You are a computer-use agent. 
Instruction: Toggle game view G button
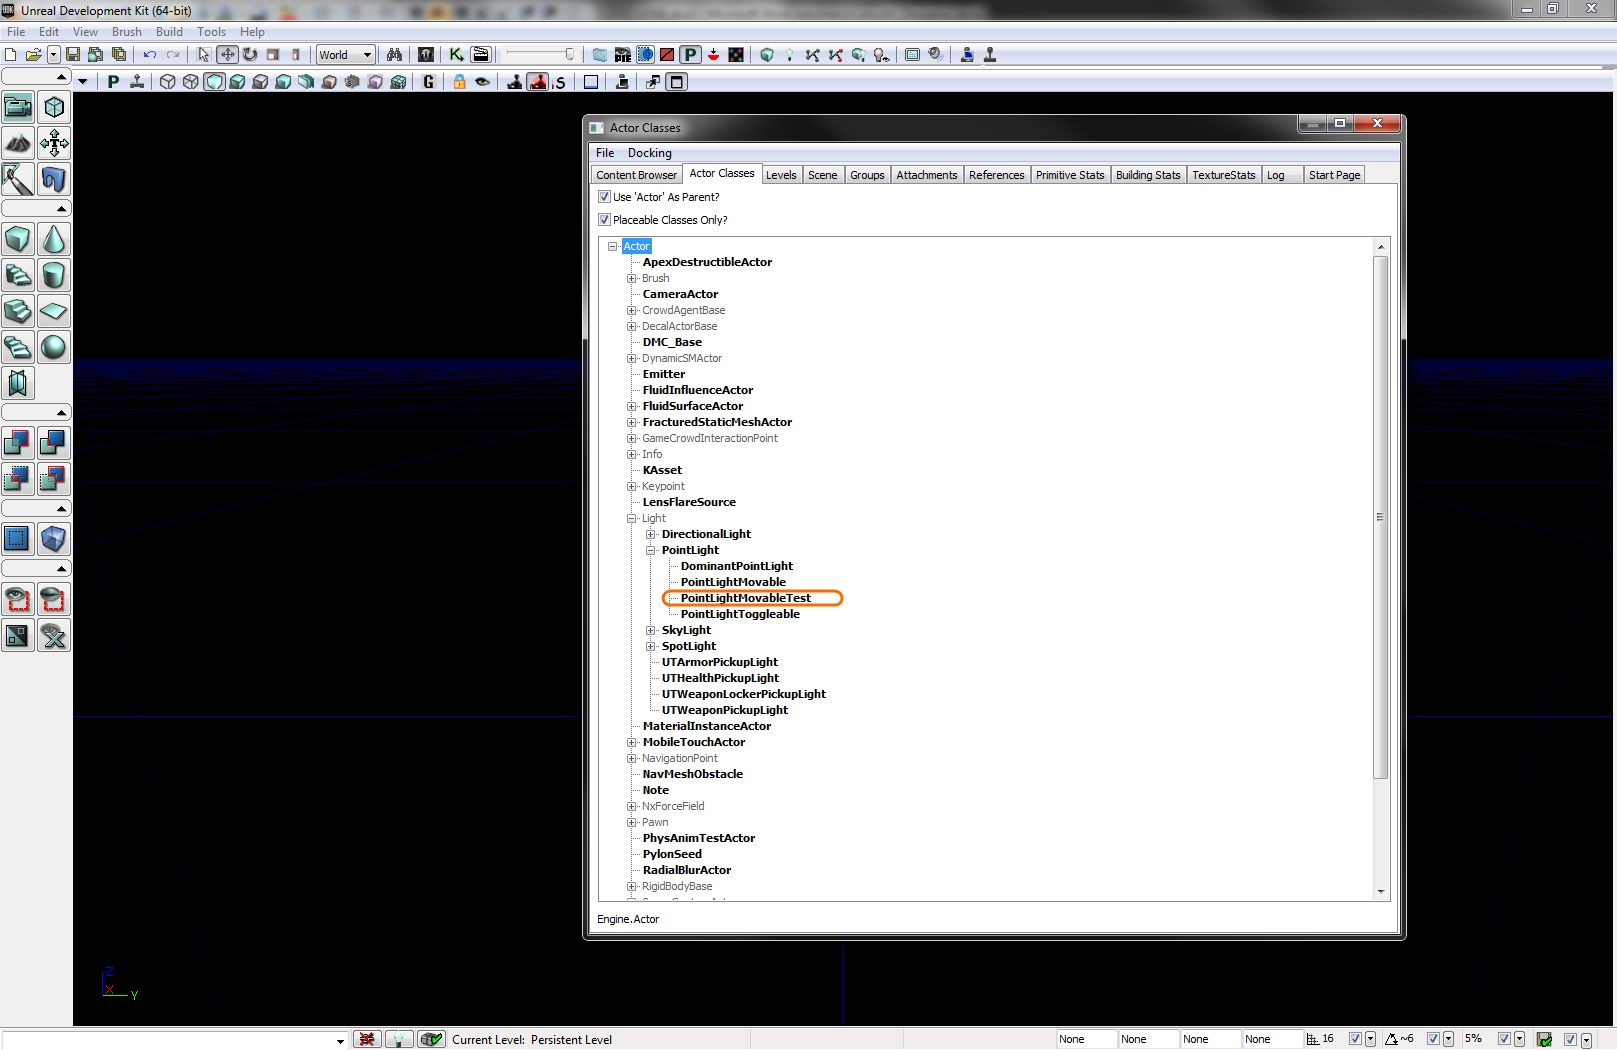pyautogui.click(x=429, y=82)
